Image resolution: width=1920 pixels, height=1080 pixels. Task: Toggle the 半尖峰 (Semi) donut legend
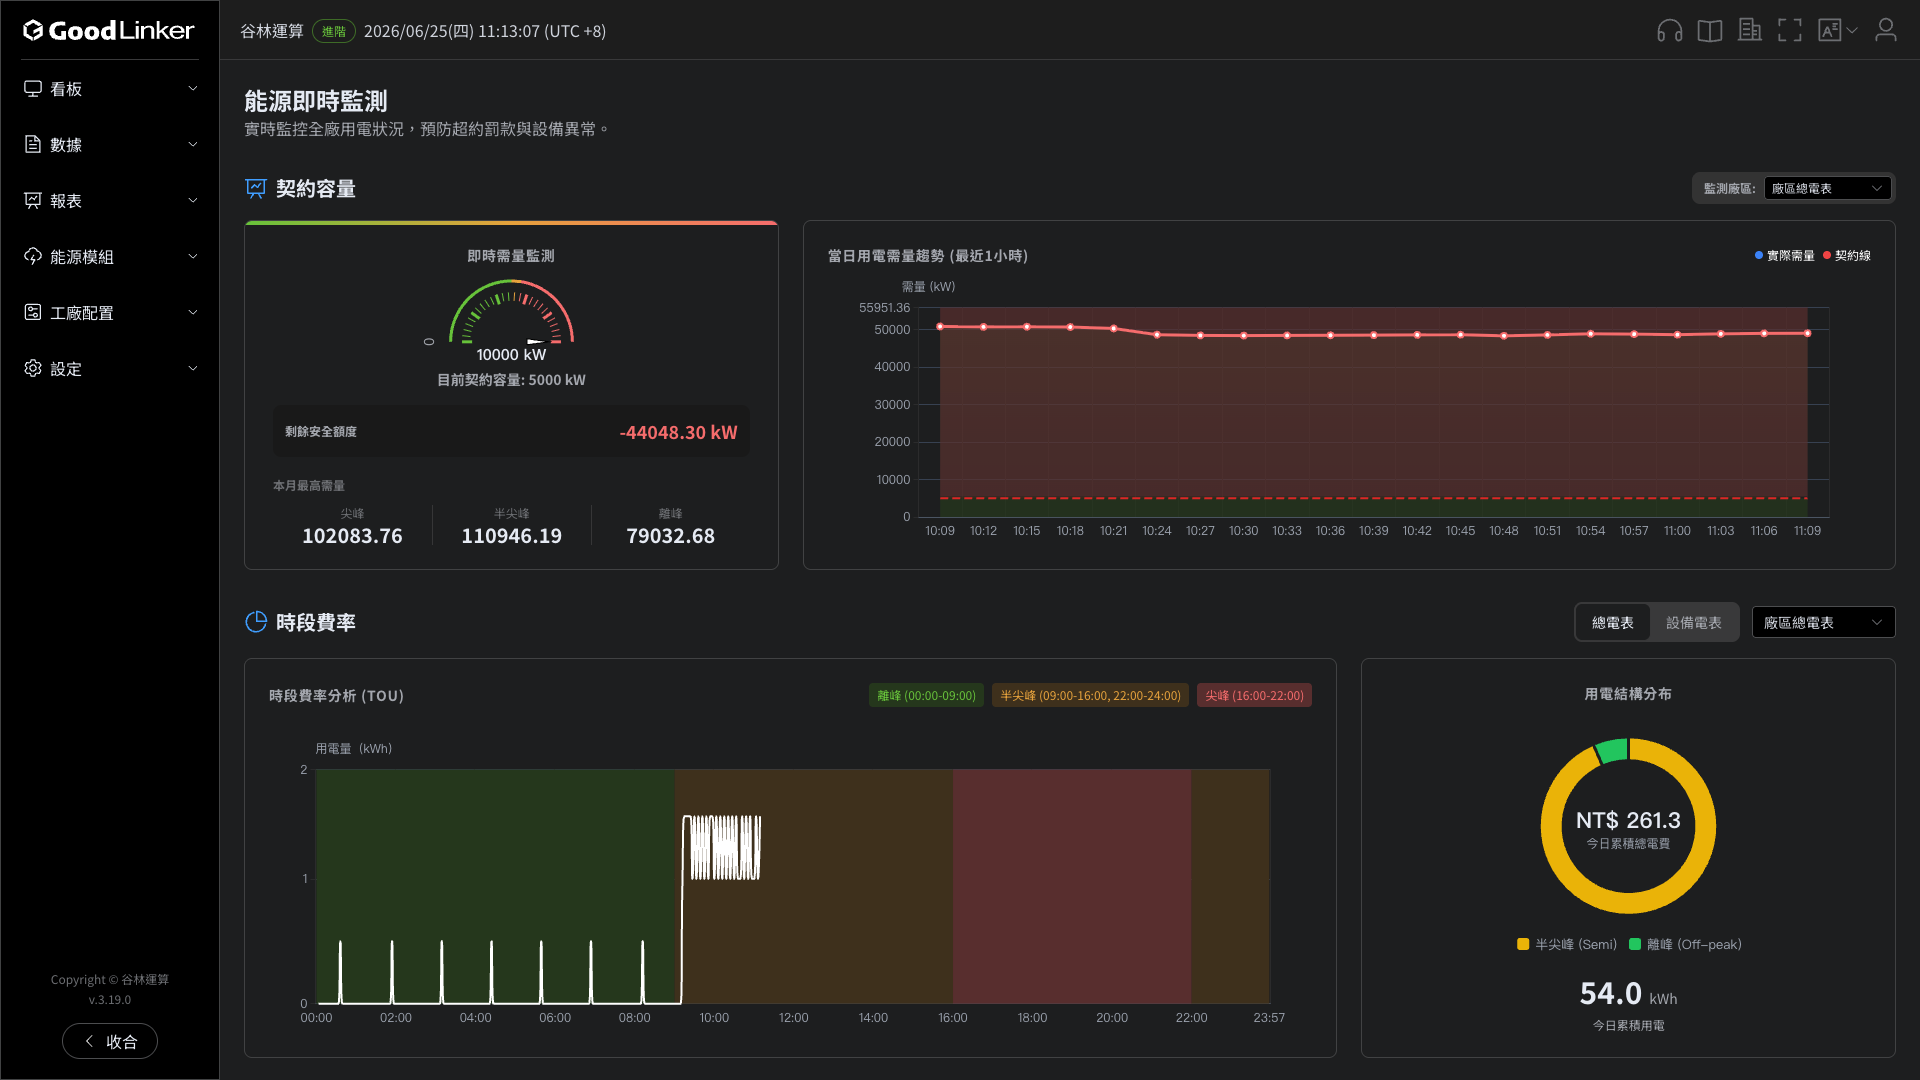tap(1567, 944)
